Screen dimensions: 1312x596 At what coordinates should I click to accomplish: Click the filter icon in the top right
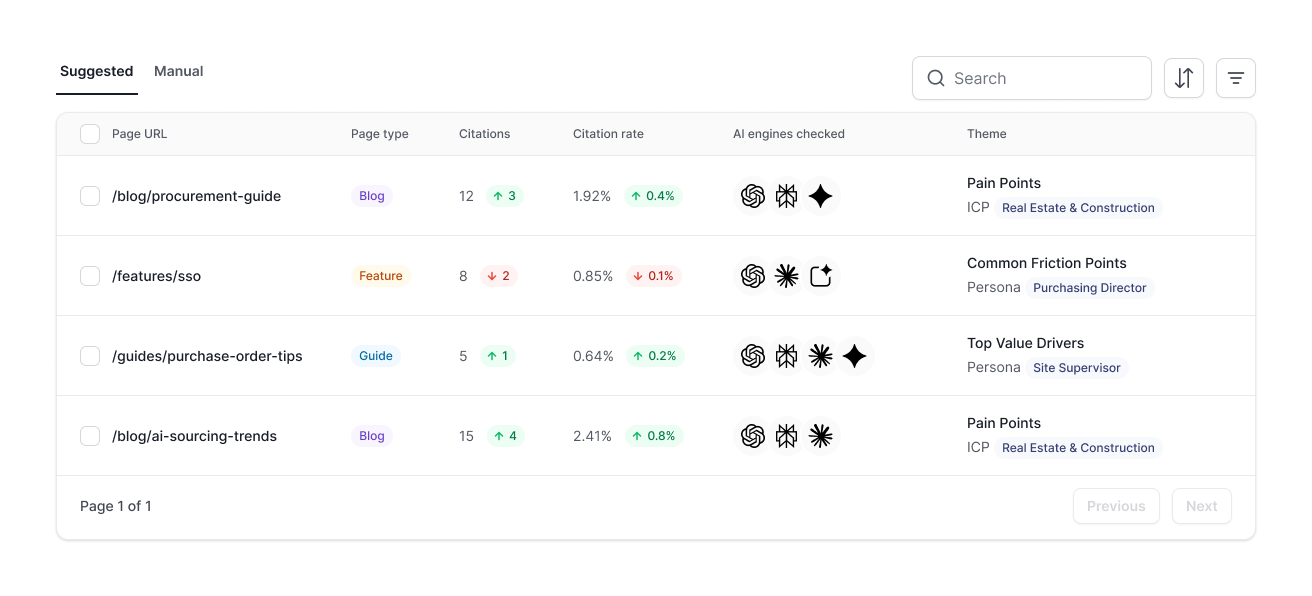click(x=1236, y=78)
